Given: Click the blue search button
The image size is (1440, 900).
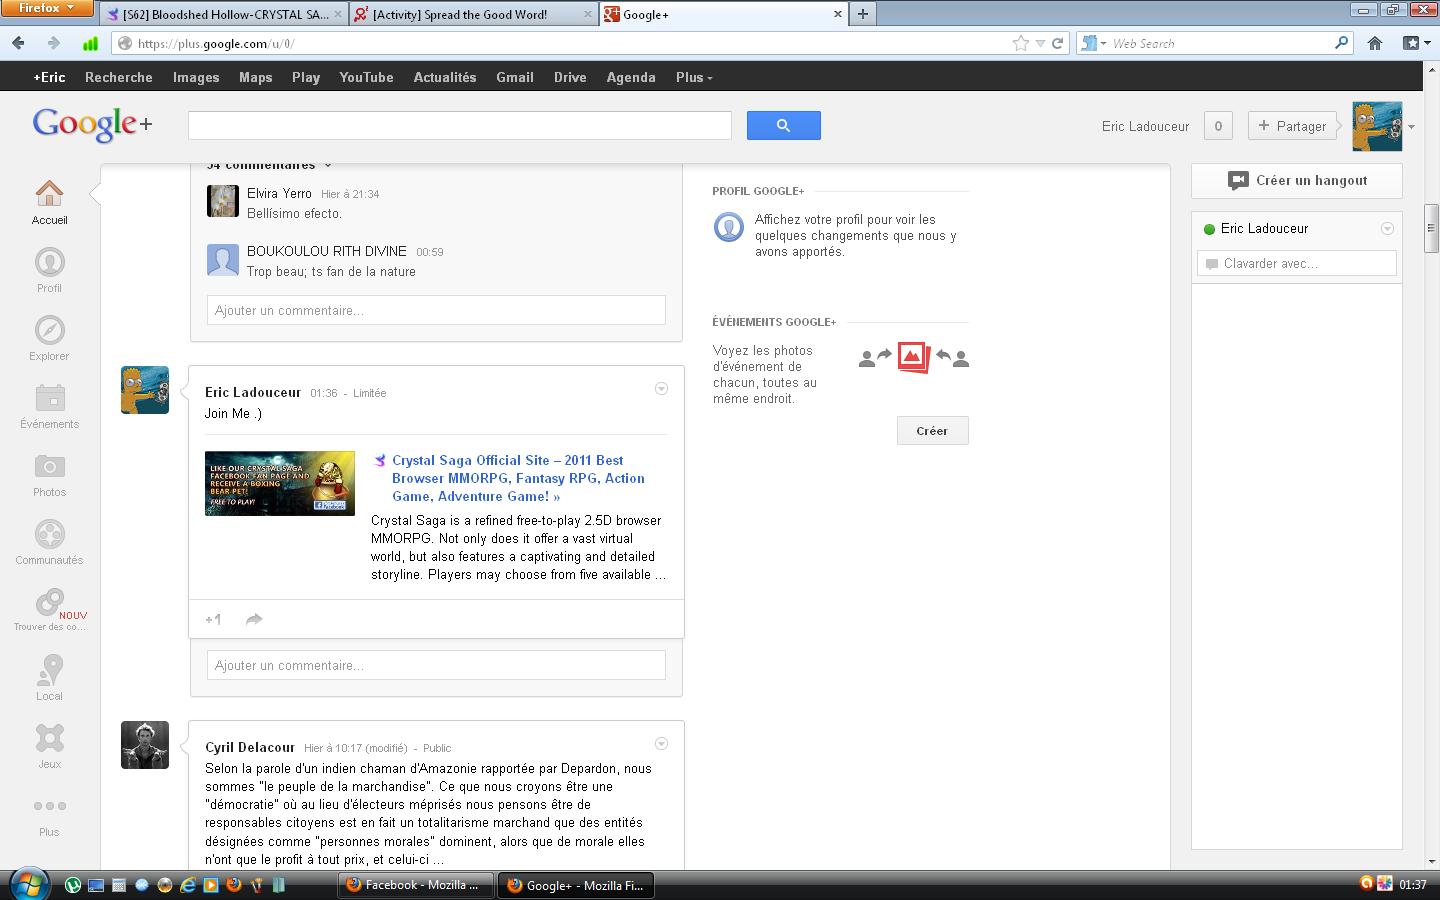Looking at the screenshot, I should (x=783, y=126).
